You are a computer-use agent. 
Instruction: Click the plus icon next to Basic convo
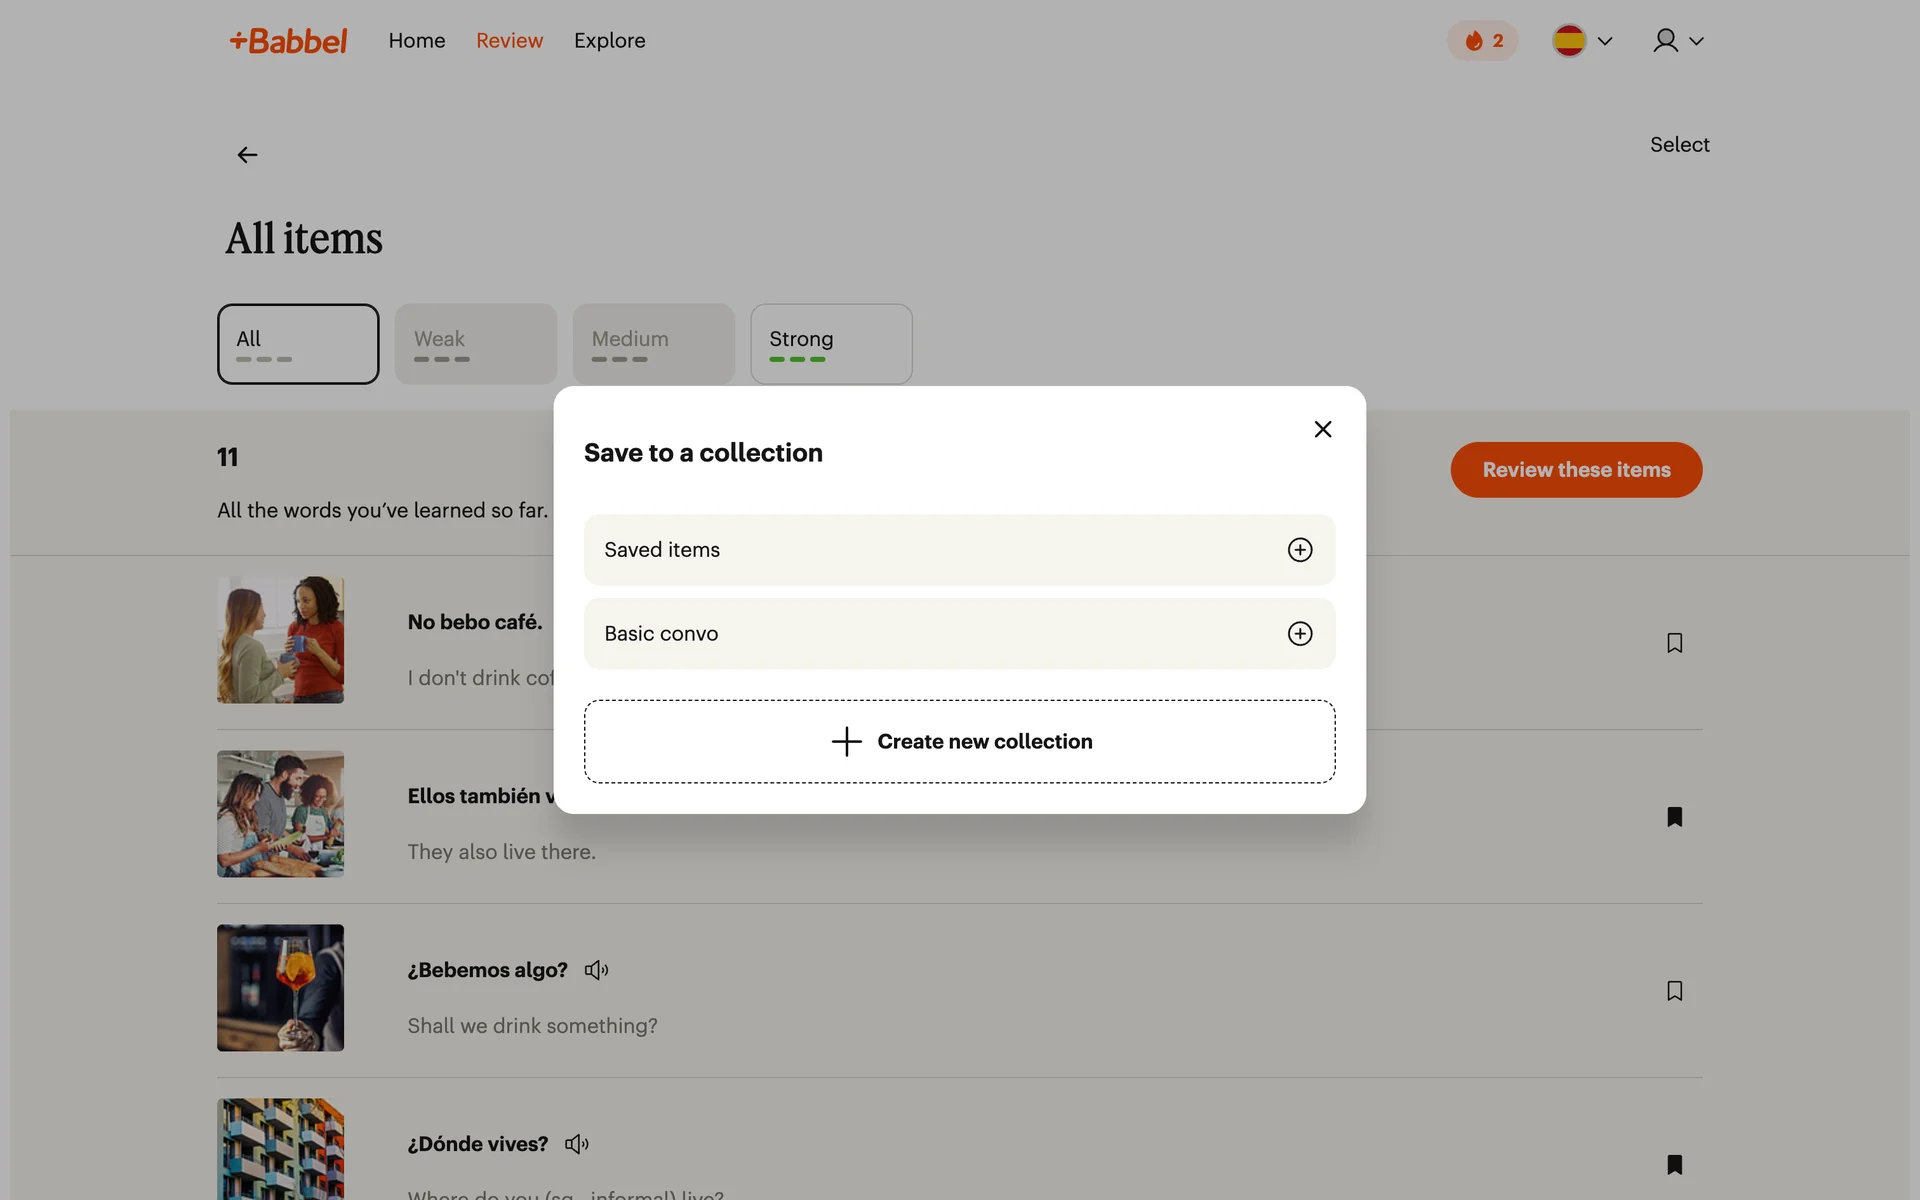tap(1299, 634)
